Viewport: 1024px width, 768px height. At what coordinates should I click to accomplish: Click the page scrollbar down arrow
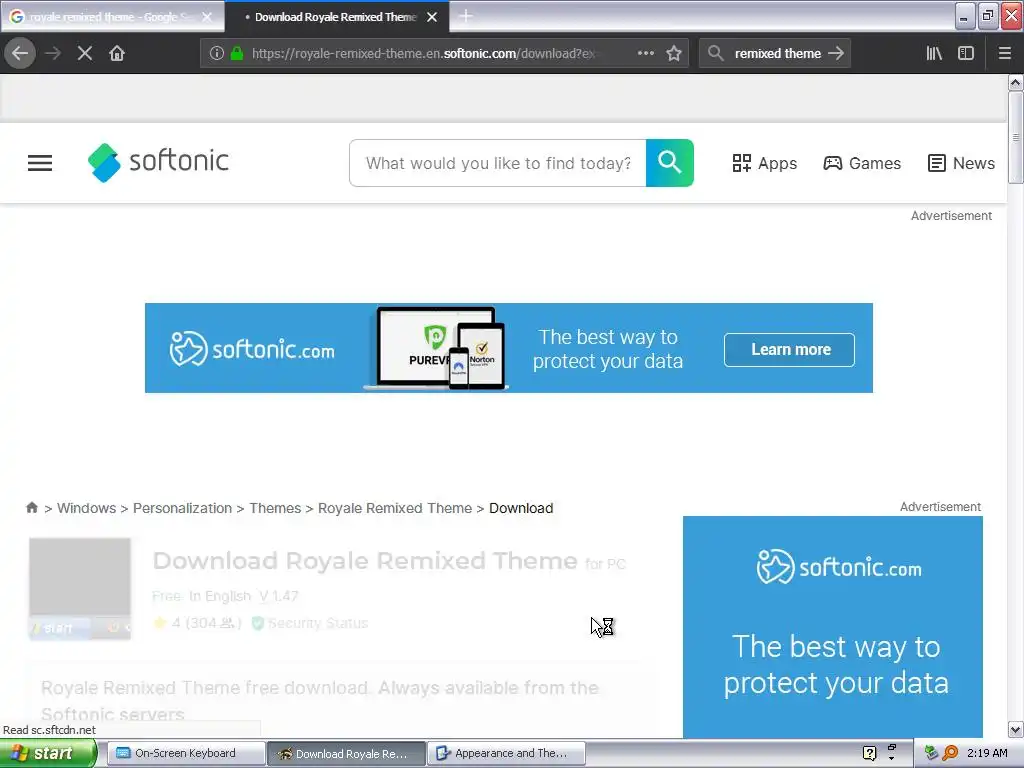1015,729
